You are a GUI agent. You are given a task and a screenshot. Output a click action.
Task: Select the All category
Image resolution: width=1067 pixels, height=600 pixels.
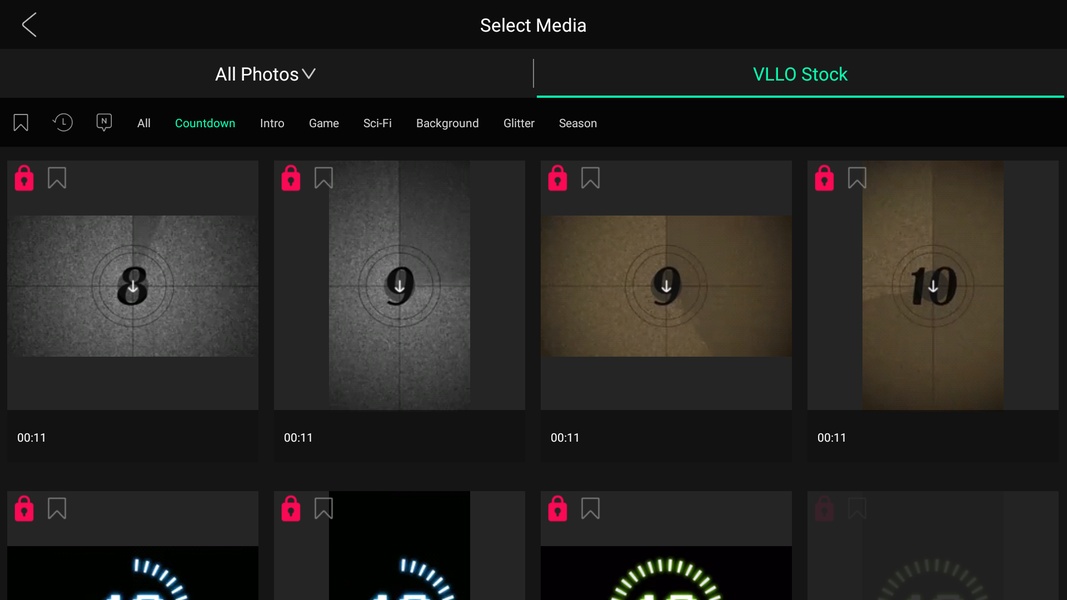pyautogui.click(x=144, y=123)
